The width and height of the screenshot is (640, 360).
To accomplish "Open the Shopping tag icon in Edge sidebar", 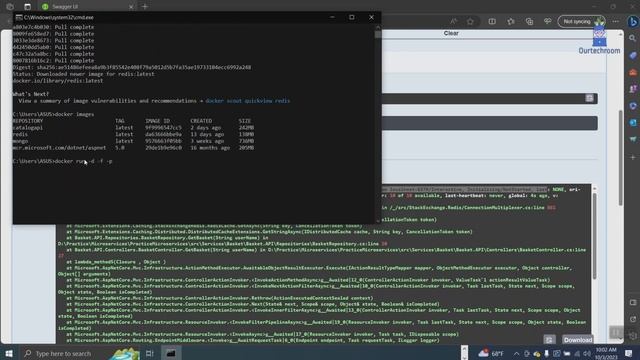I will [x=633, y=55].
